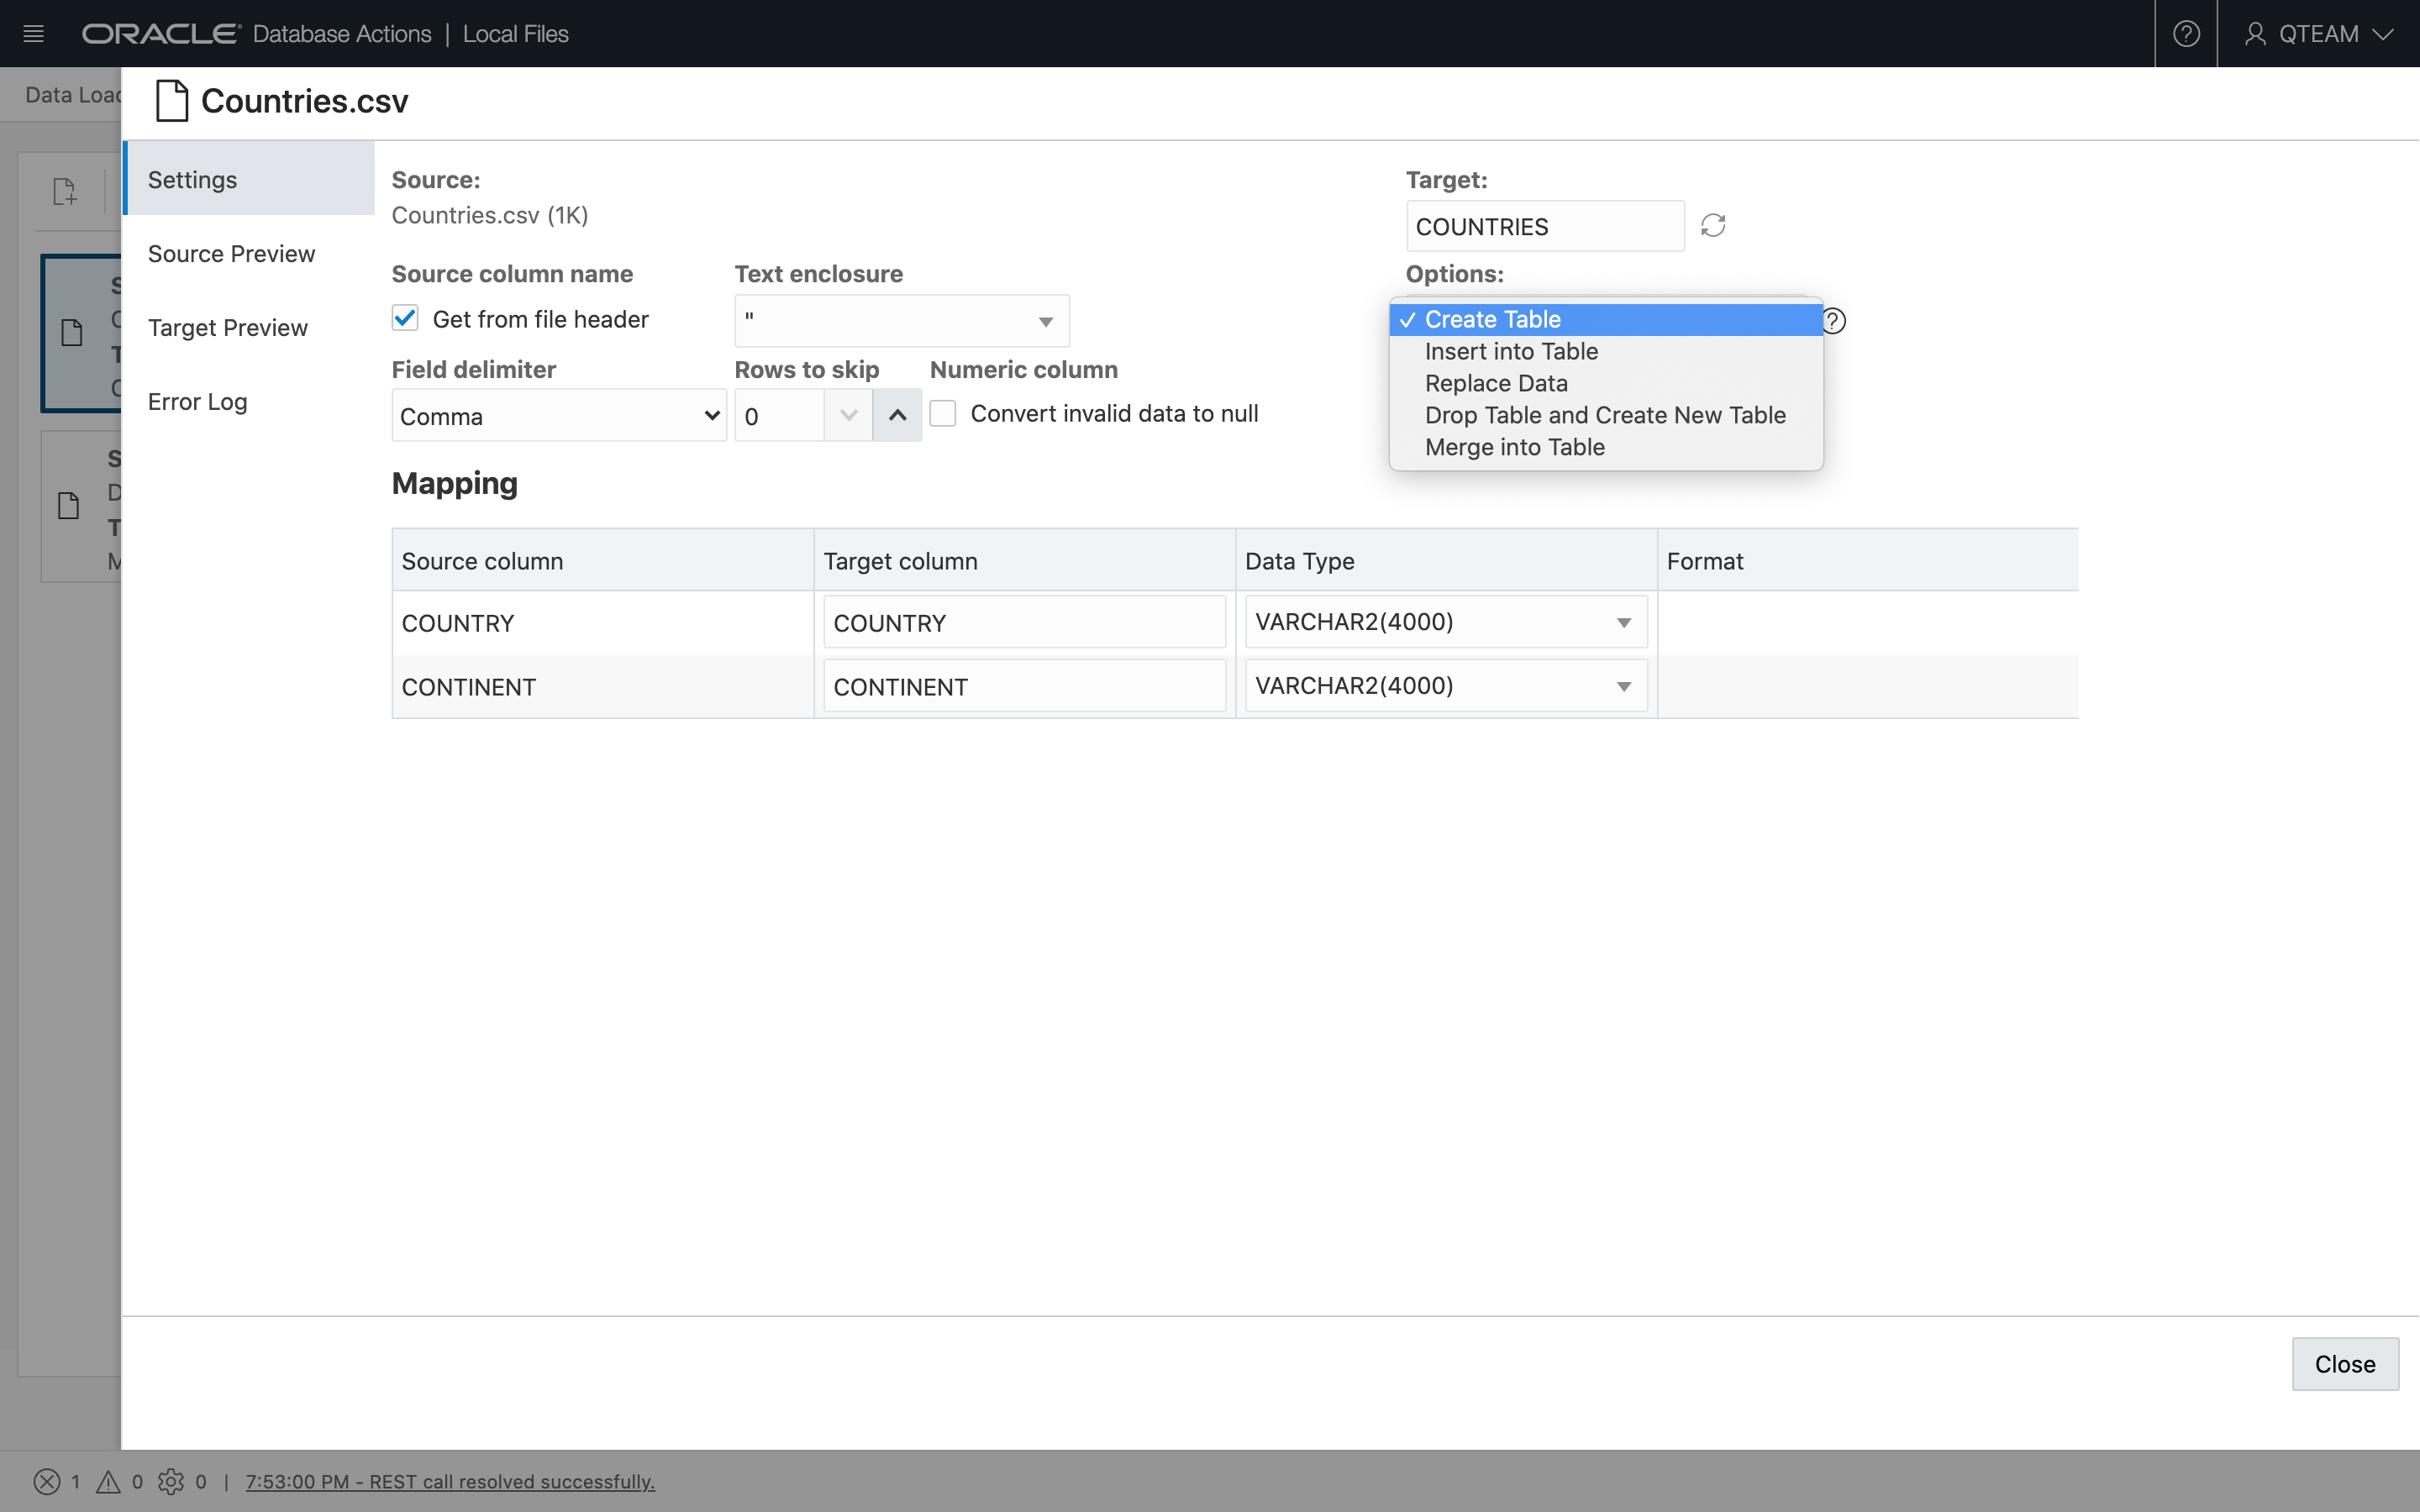Open the Field delimiter Comma dropdown

click(558, 416)
